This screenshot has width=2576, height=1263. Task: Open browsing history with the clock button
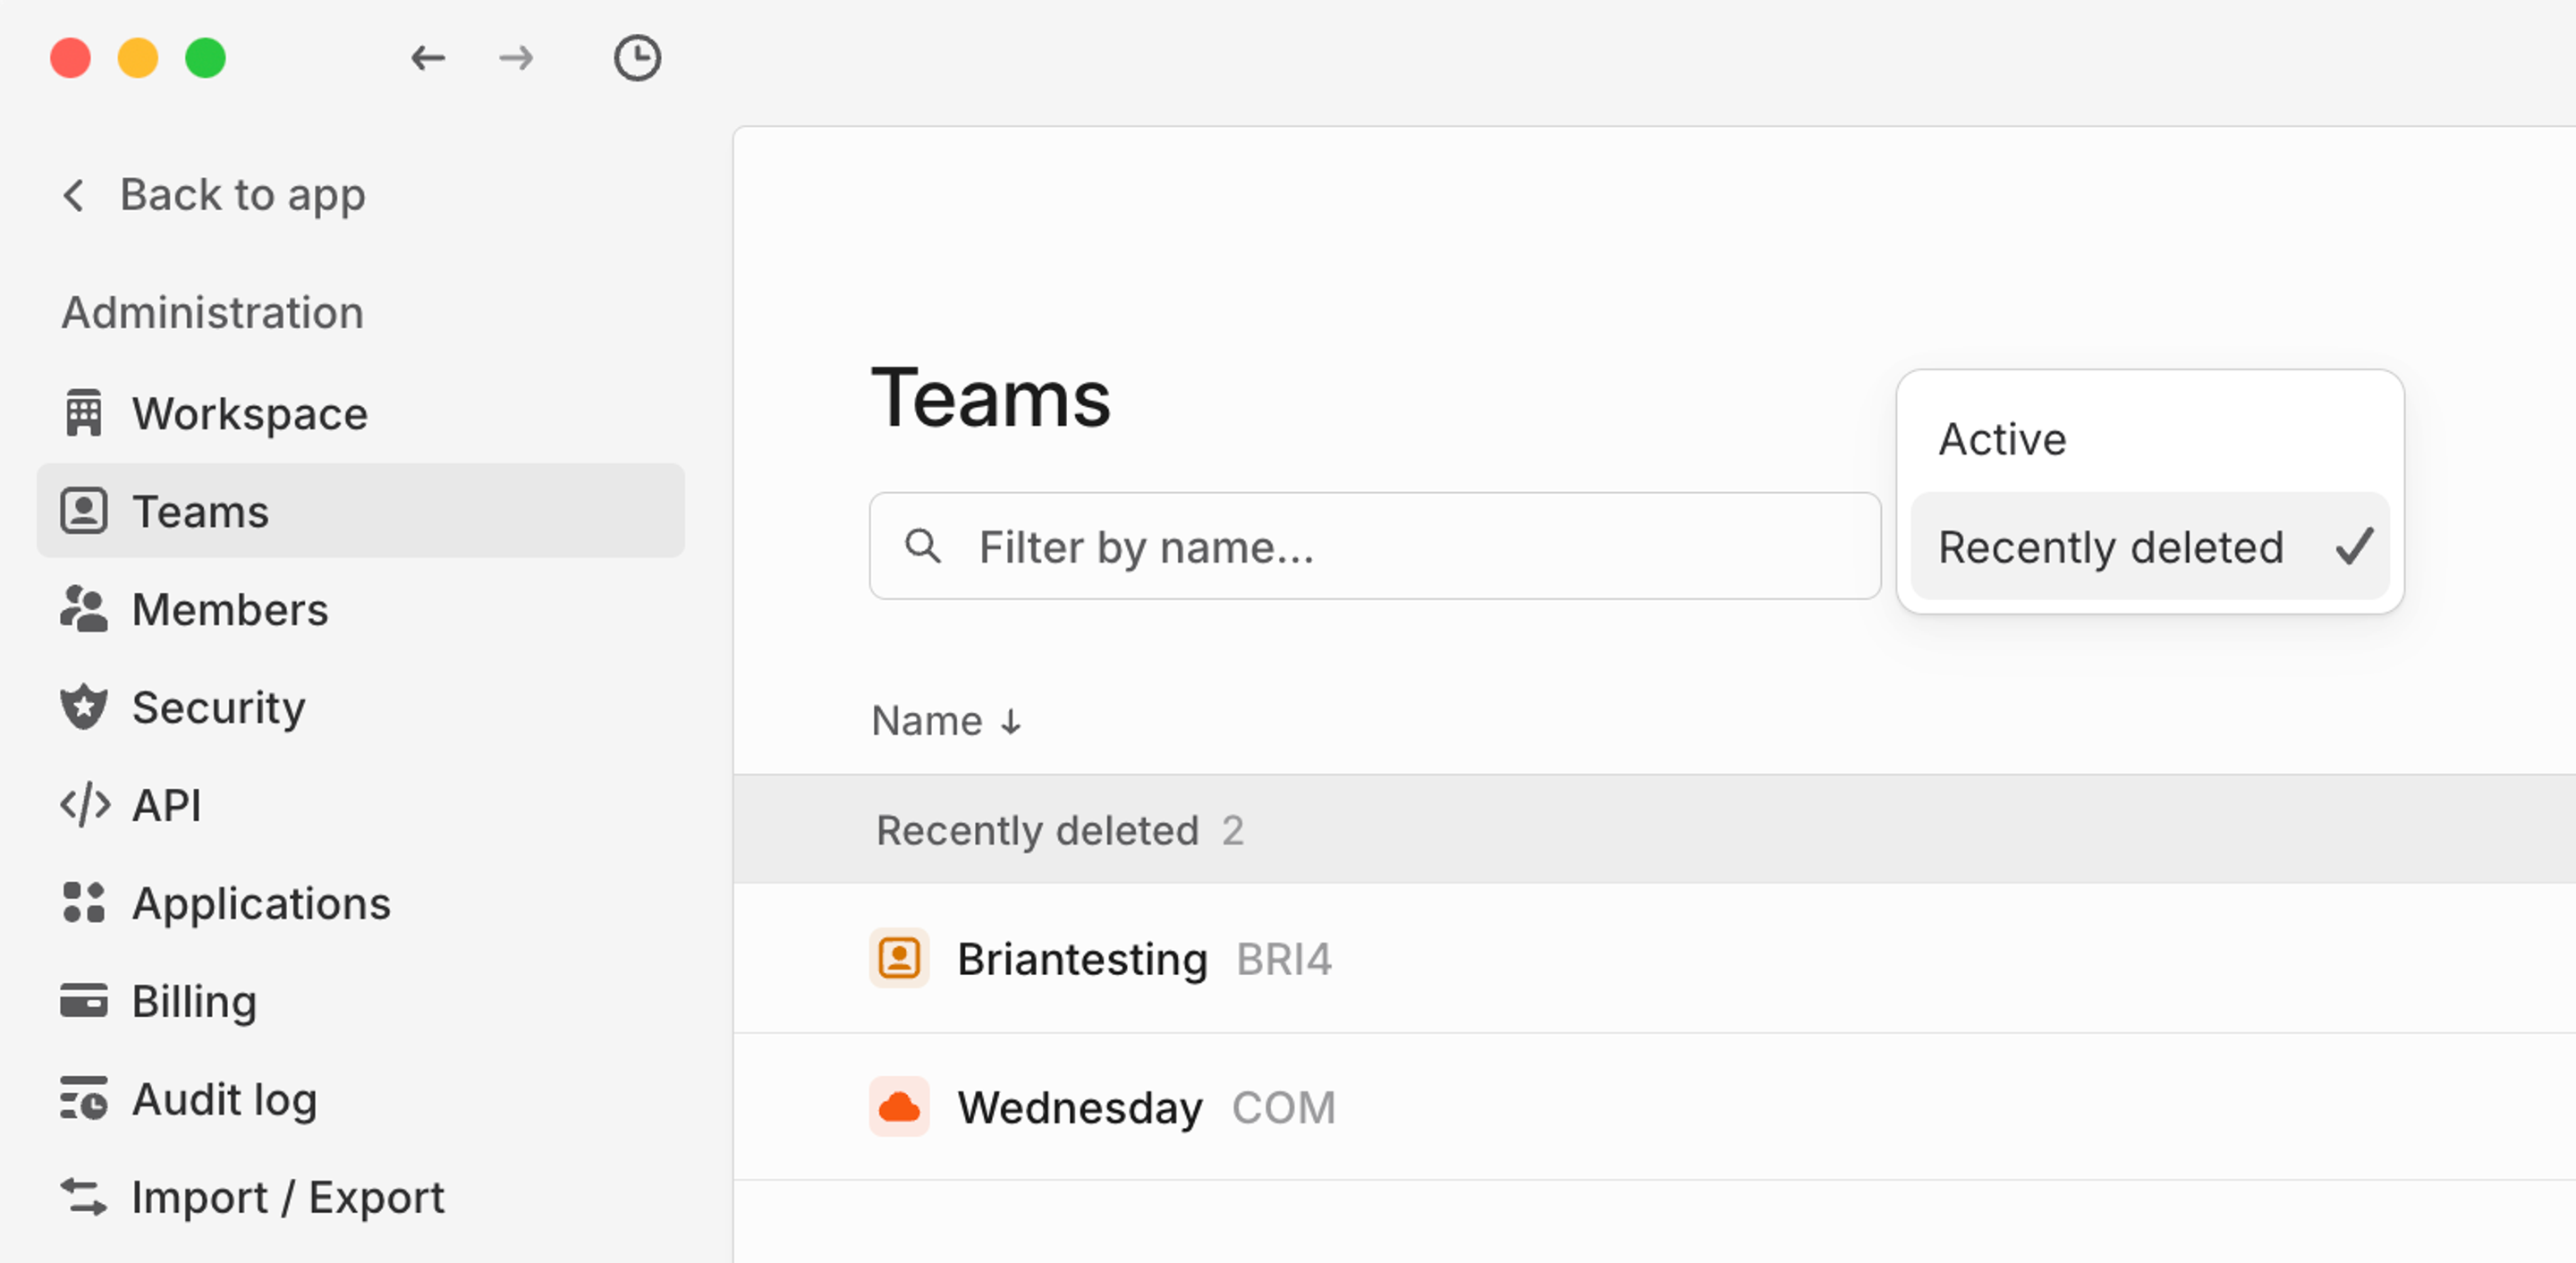(x=637, y=58)
